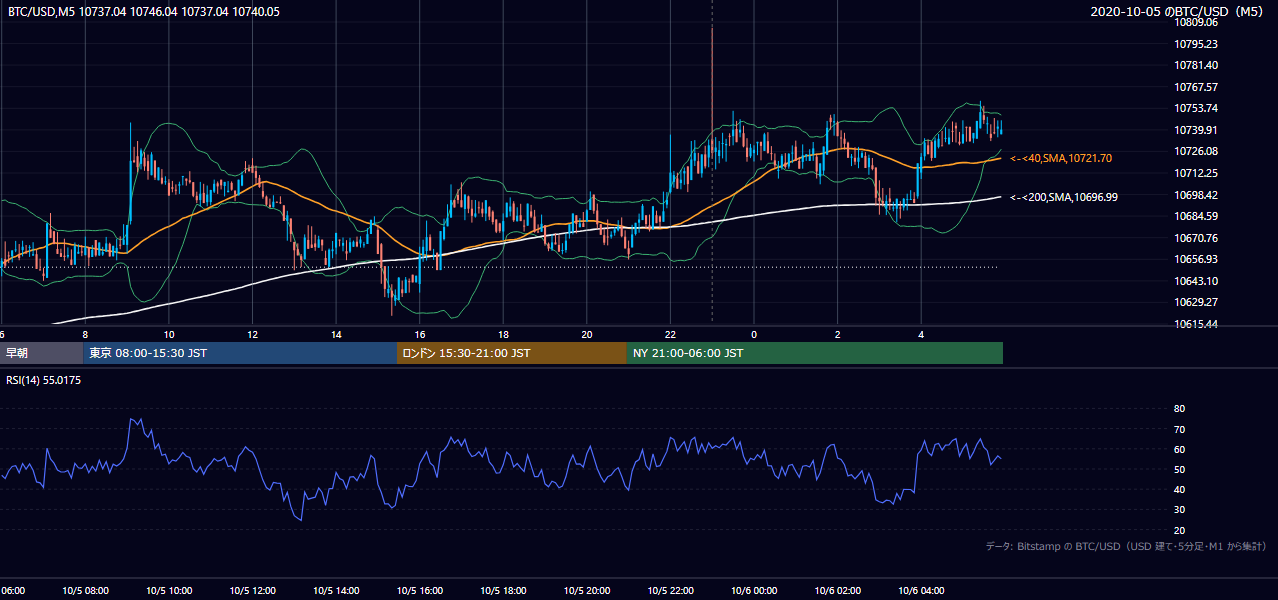The height and width of the screenshot is (600, 1278).
Task: Select the 10698.42 price axis label
Action: pos(1196,195)
